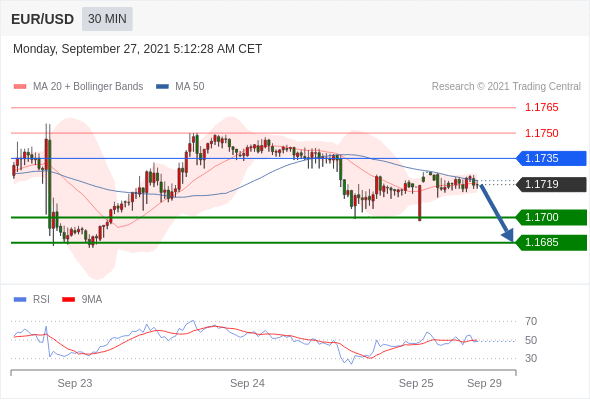Image resolution: width=590 pixels, height=400 pixels.
Task: Click the 'RSI' legend label
Action: click(x=41, y=300)
